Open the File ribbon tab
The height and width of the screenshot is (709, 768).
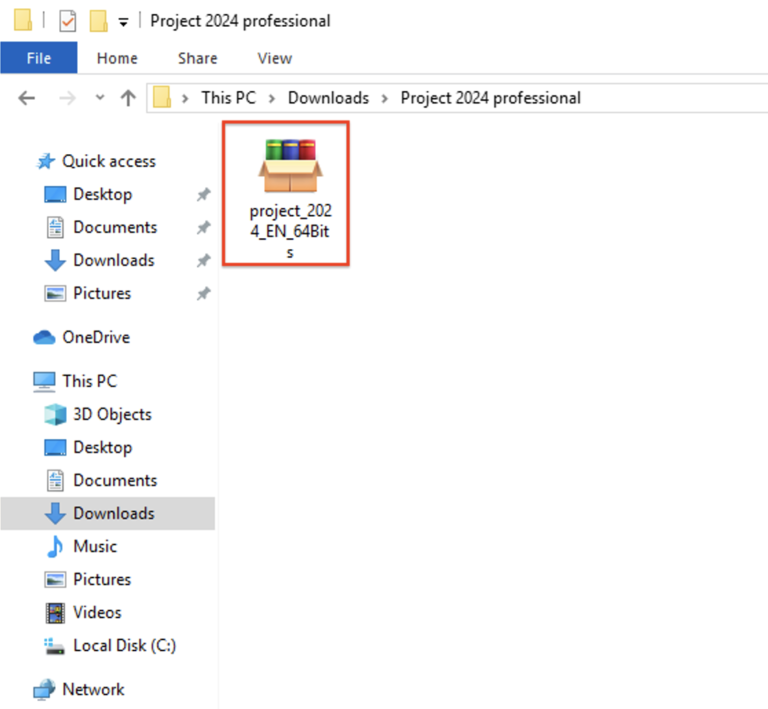click(39, 58)
